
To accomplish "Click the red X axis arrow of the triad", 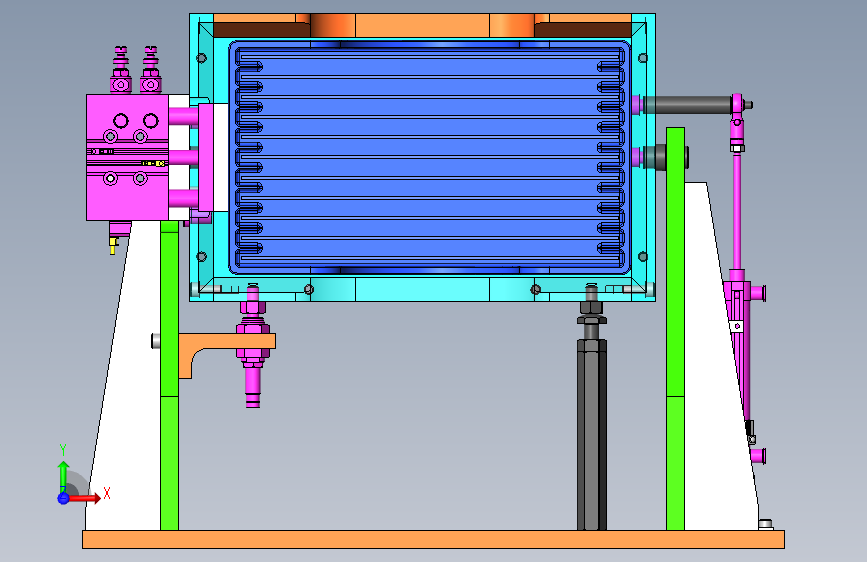I will [83, 498].
